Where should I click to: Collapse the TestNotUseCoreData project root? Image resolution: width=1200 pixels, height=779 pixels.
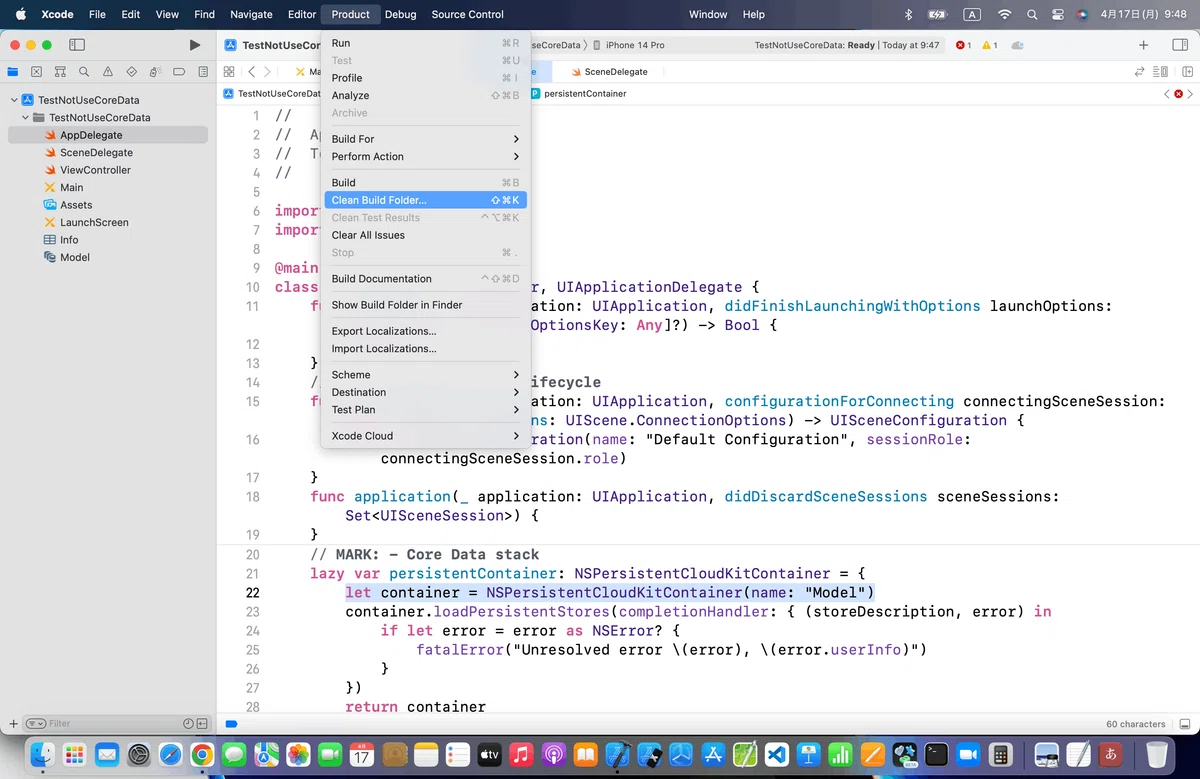[x=14, y=100]
